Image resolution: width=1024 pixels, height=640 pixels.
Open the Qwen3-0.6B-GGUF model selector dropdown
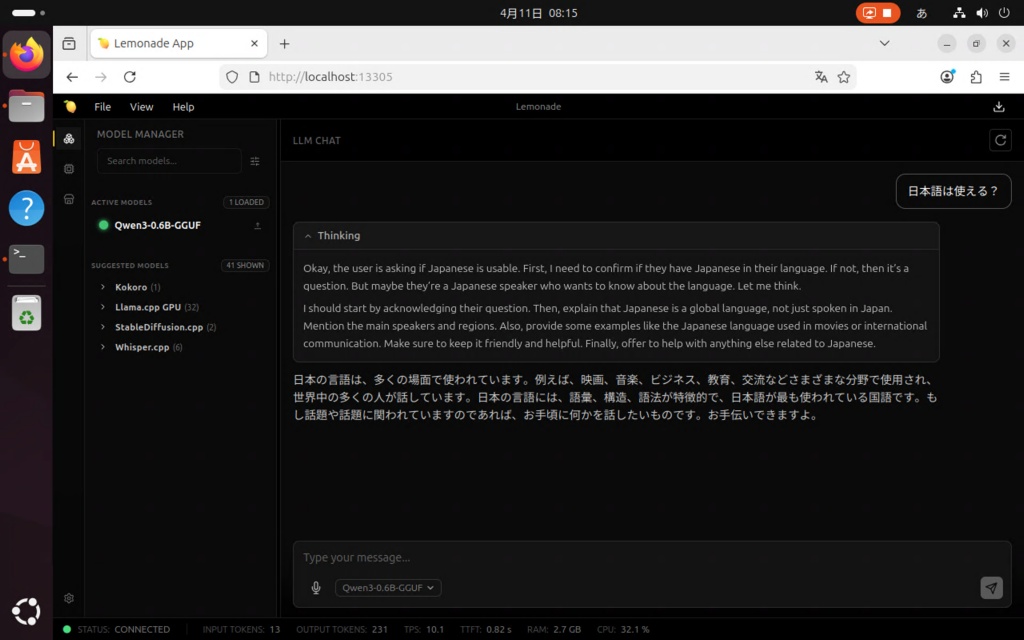(x=388, y=588)
